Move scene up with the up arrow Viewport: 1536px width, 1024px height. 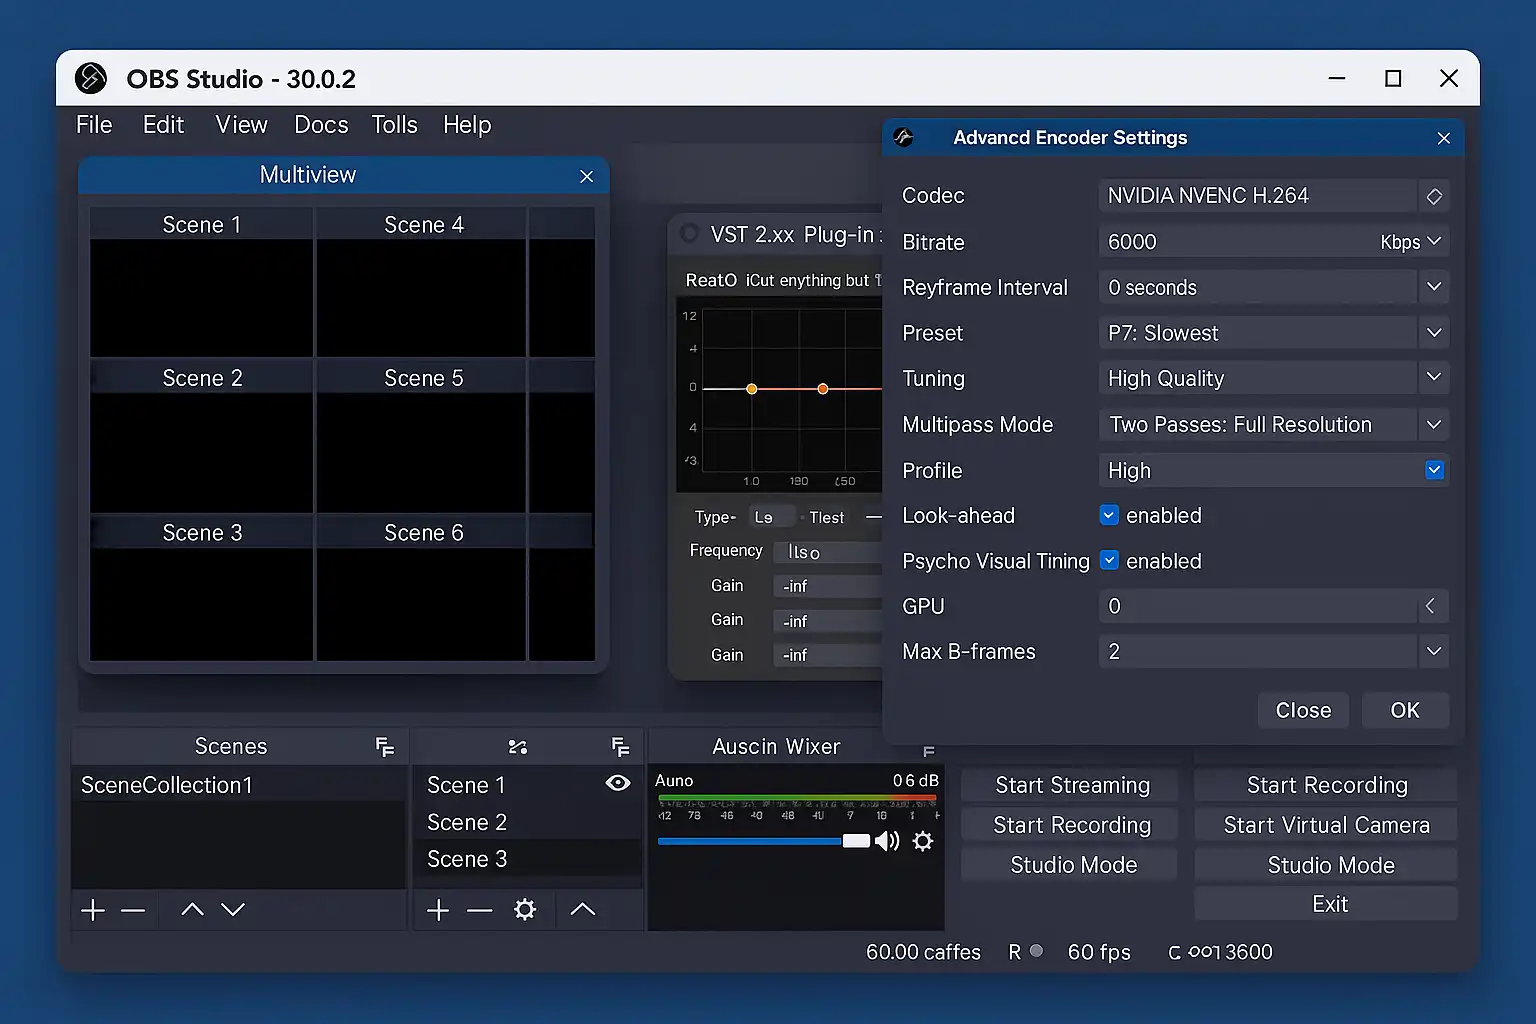coord(192,910)
